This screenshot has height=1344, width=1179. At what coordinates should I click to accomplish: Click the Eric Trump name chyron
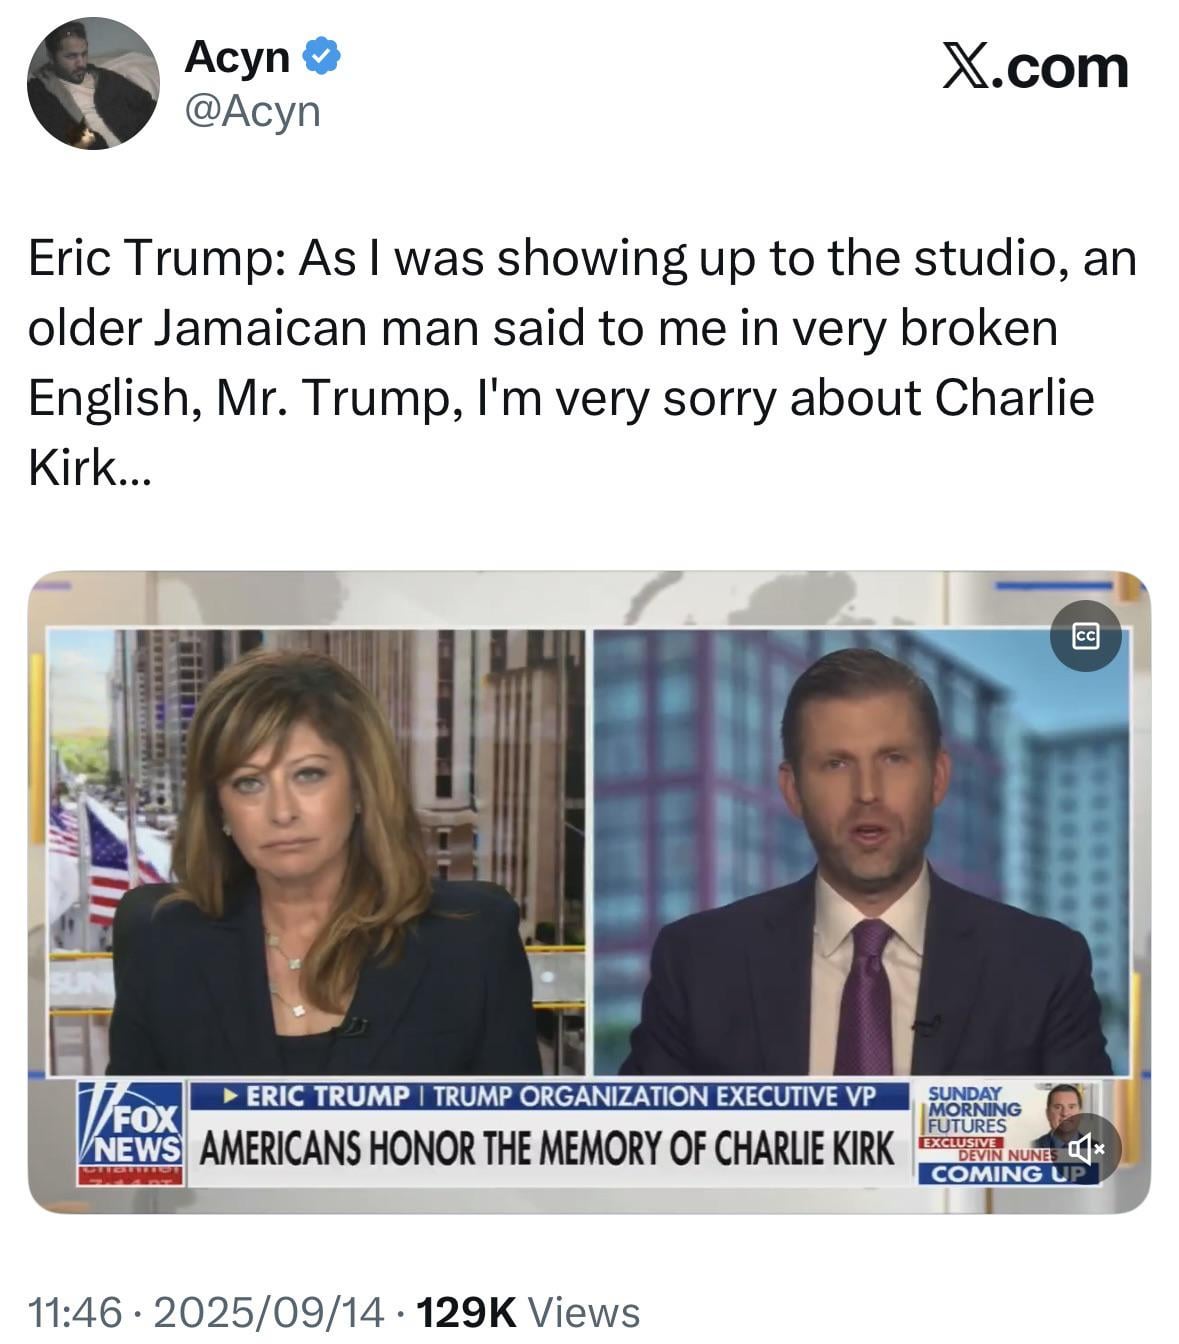click(x=548, y=1095)
